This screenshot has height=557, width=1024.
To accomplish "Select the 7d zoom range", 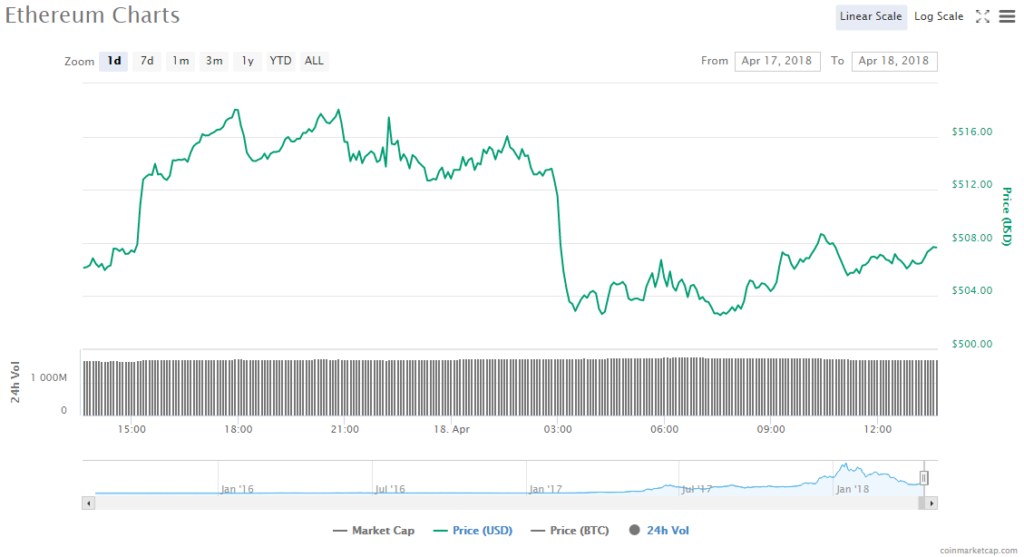I will click(x=147, y=61).
